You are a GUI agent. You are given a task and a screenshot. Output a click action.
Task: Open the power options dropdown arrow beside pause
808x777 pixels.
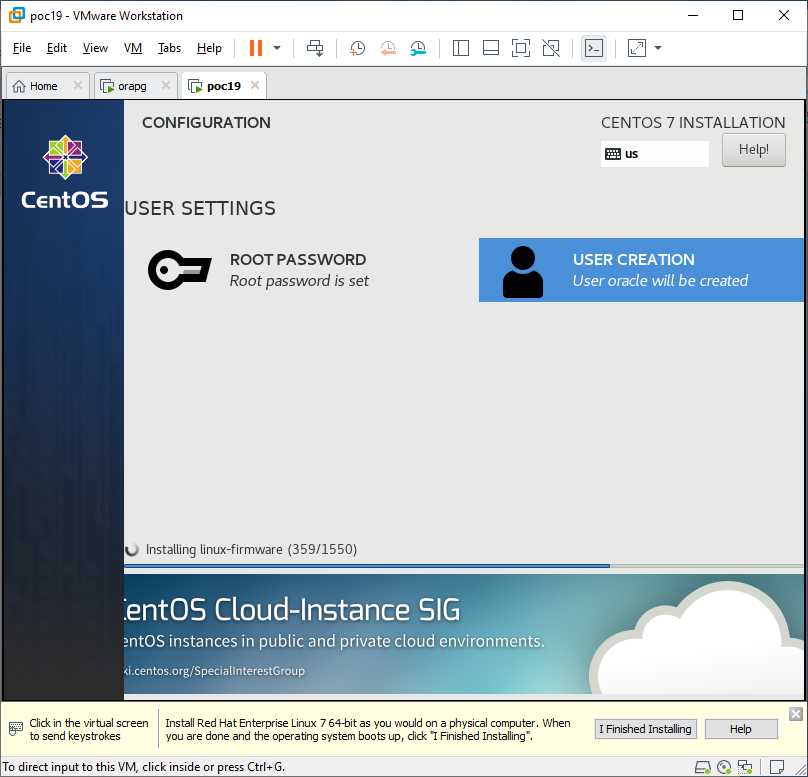tap(277, 48)
